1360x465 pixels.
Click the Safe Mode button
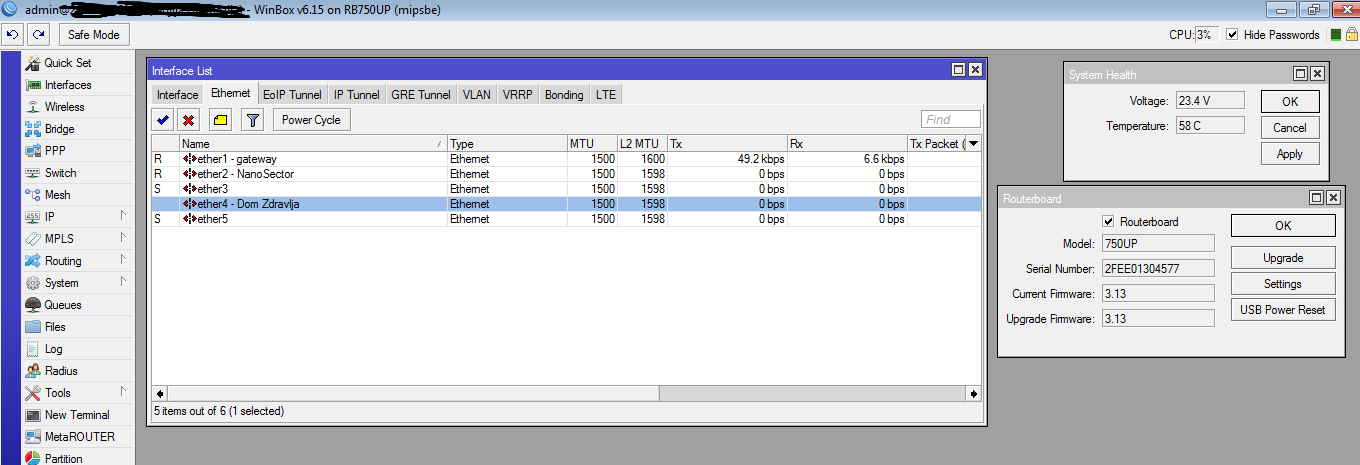point(94,35)
